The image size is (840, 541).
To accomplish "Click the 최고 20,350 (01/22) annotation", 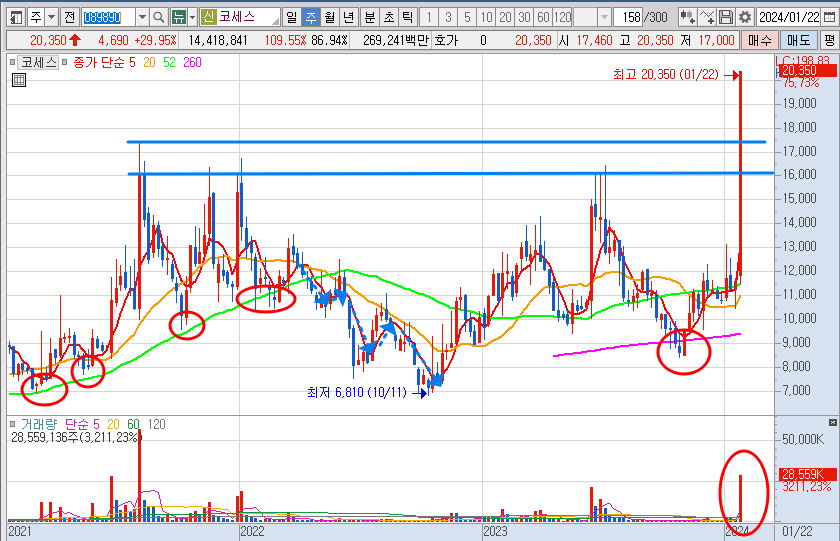I will coord(666,74).
